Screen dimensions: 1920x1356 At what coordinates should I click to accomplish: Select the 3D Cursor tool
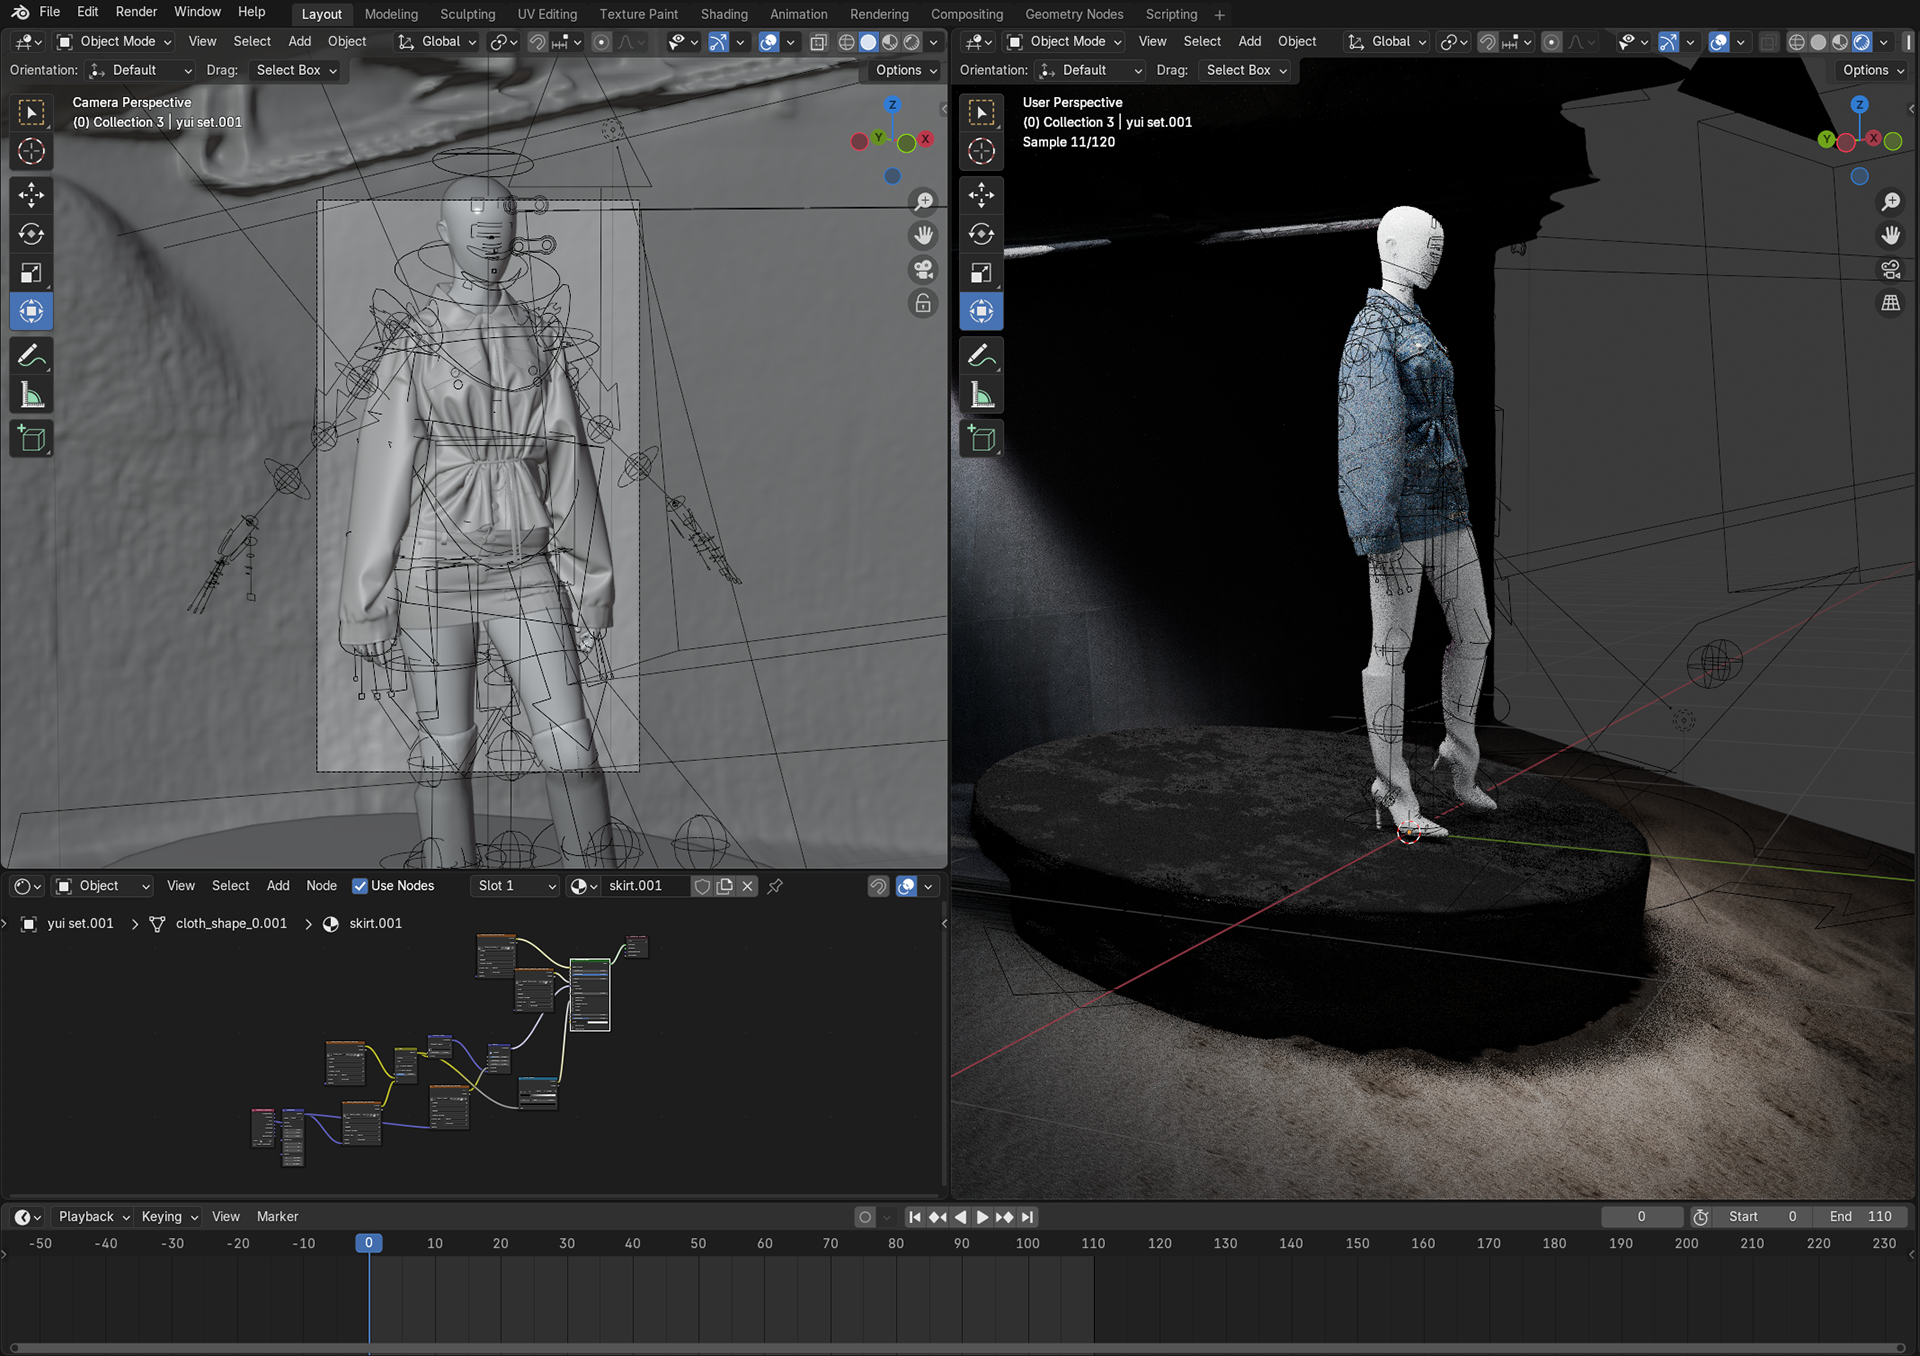point(31,151)
